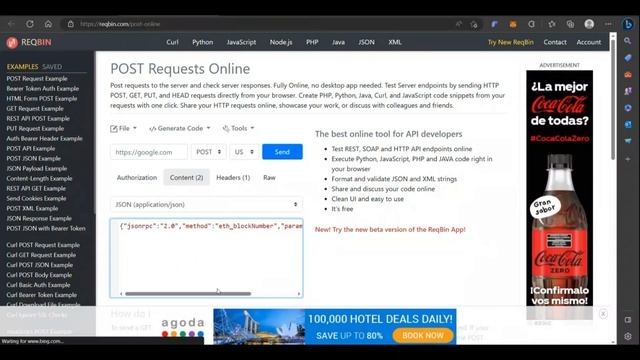Click the Edge sidebar add plus icon

point(628,159)
